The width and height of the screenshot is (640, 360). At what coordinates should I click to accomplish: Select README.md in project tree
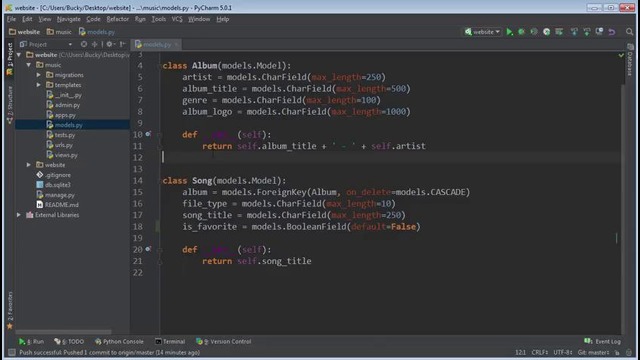click(x=58, y=204)
